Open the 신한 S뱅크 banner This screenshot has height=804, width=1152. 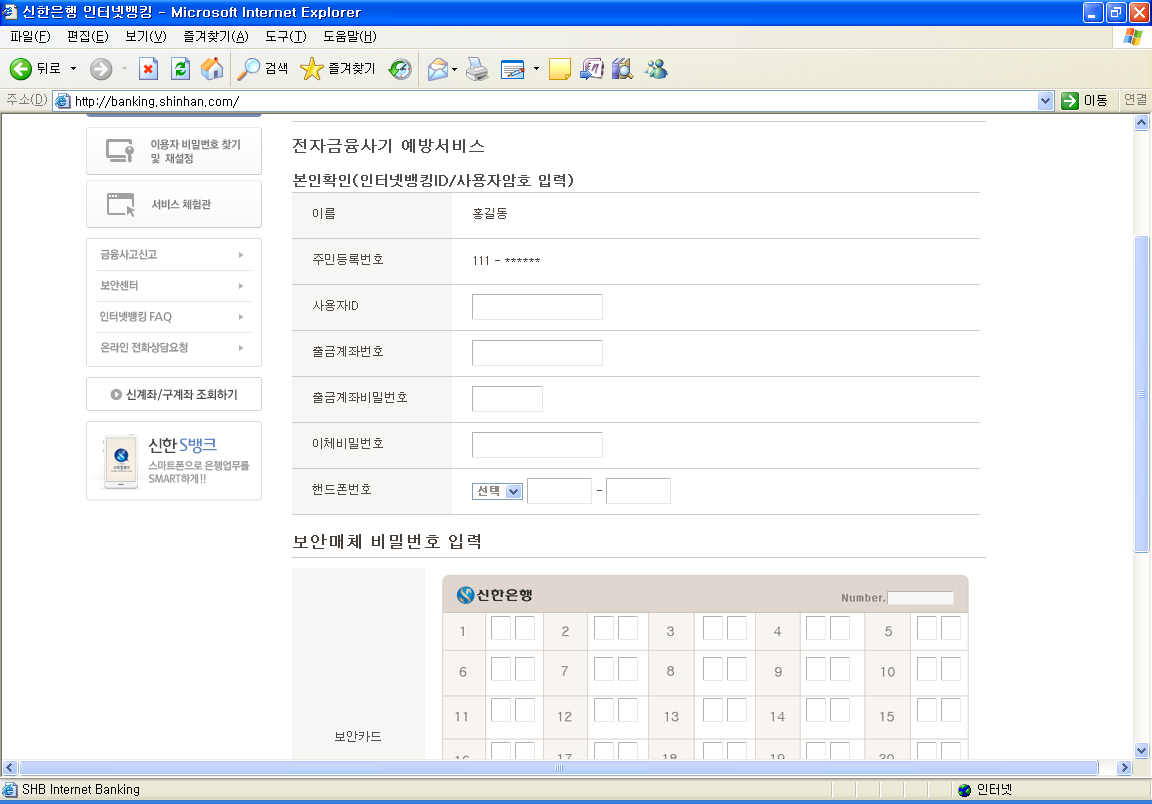(174, 461)
